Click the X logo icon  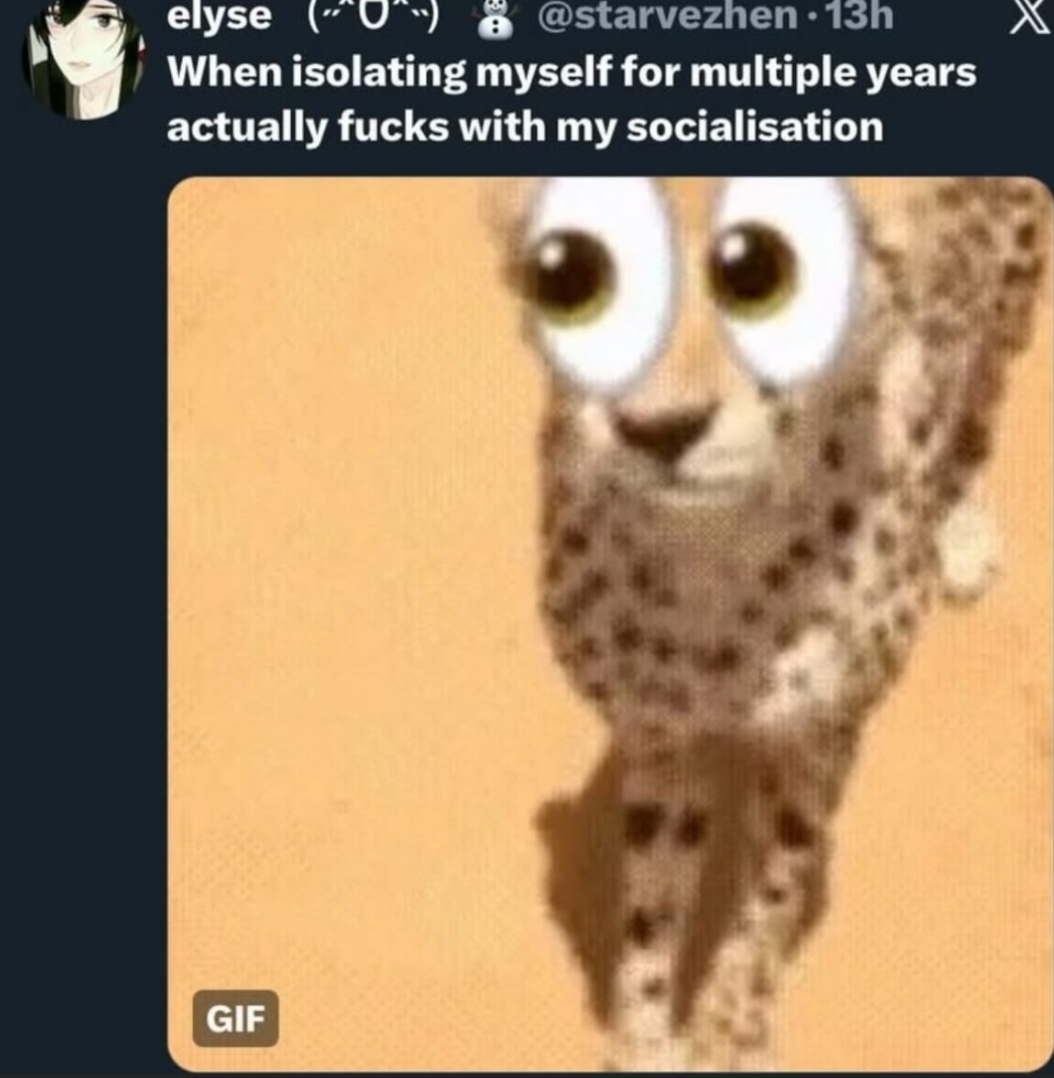[x=1031, y=16]
